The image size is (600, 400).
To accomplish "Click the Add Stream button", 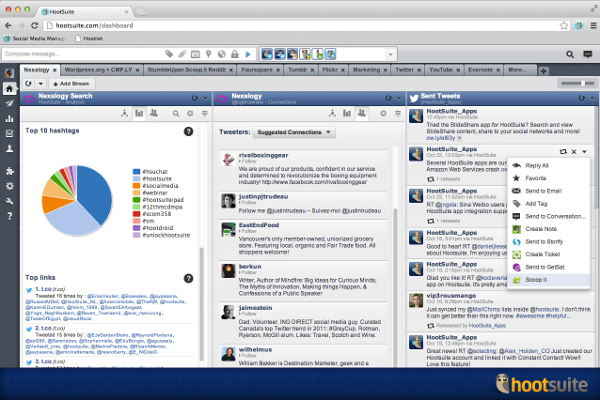I will (x=72, y=84).
